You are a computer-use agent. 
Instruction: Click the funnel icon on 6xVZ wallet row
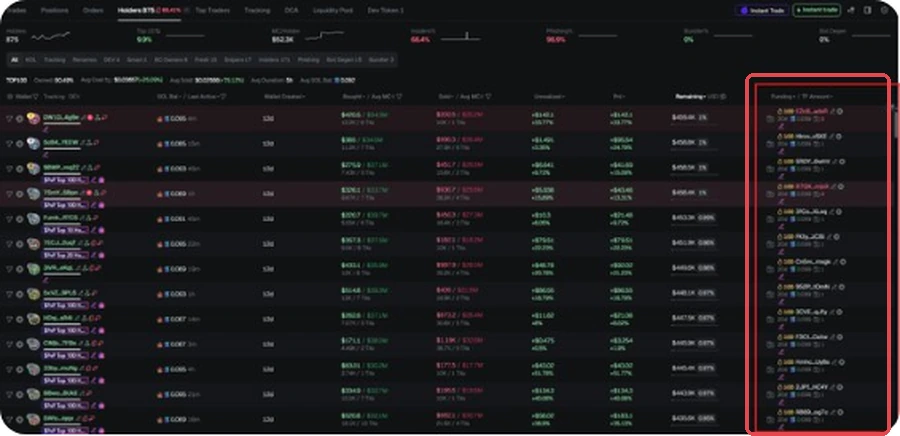click(9, 294)
